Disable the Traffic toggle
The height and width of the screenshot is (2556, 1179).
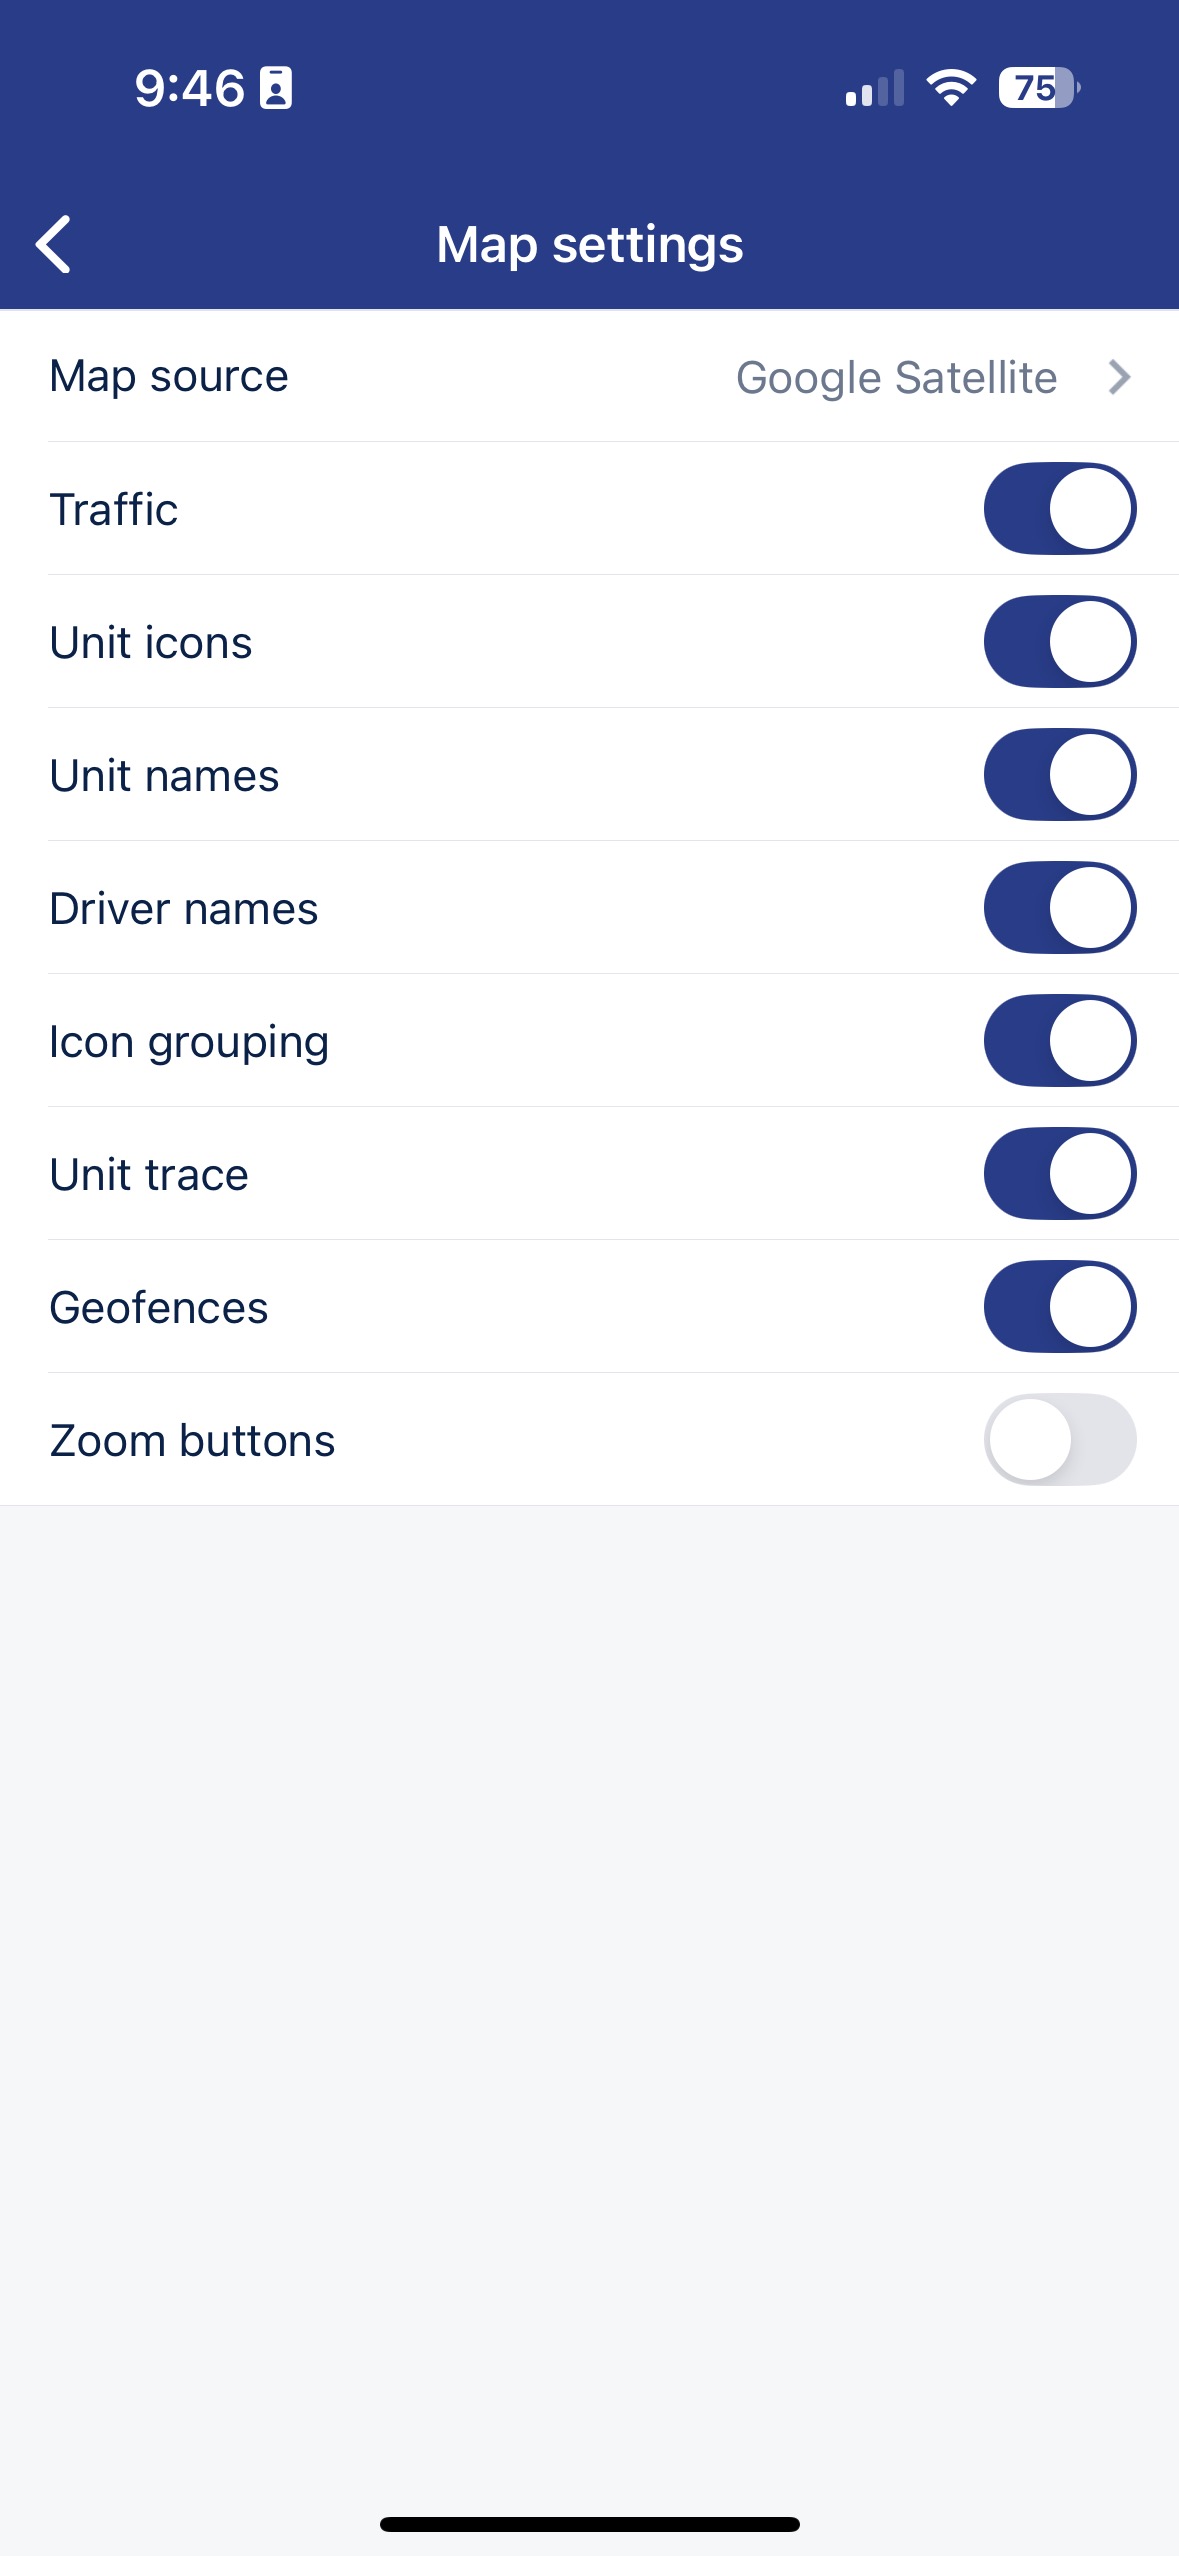coord(1059,509)
